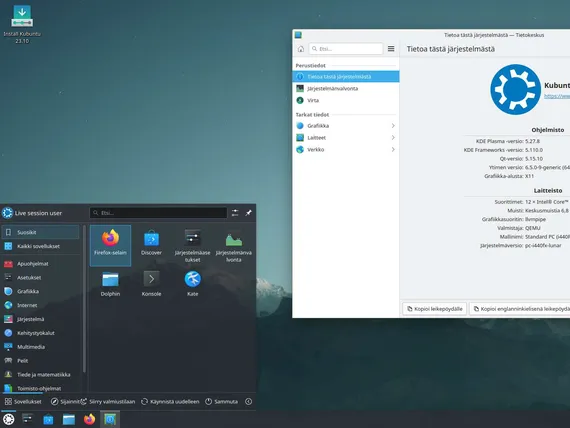Click the Qt-versio: 5.15.10 text

(x=521, y=159)
